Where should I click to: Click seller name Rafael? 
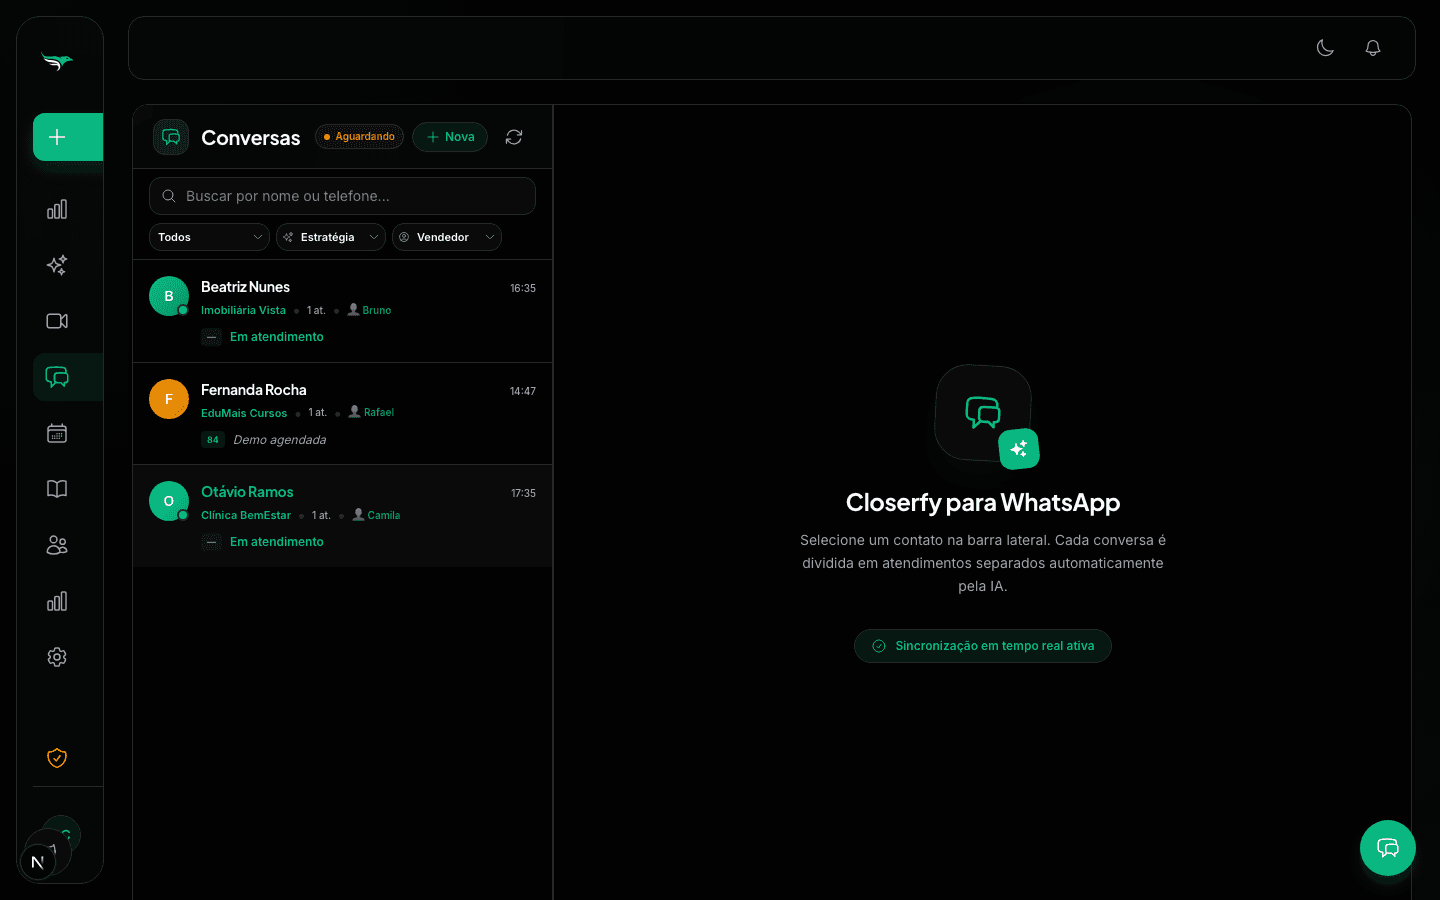coord(379,412)
